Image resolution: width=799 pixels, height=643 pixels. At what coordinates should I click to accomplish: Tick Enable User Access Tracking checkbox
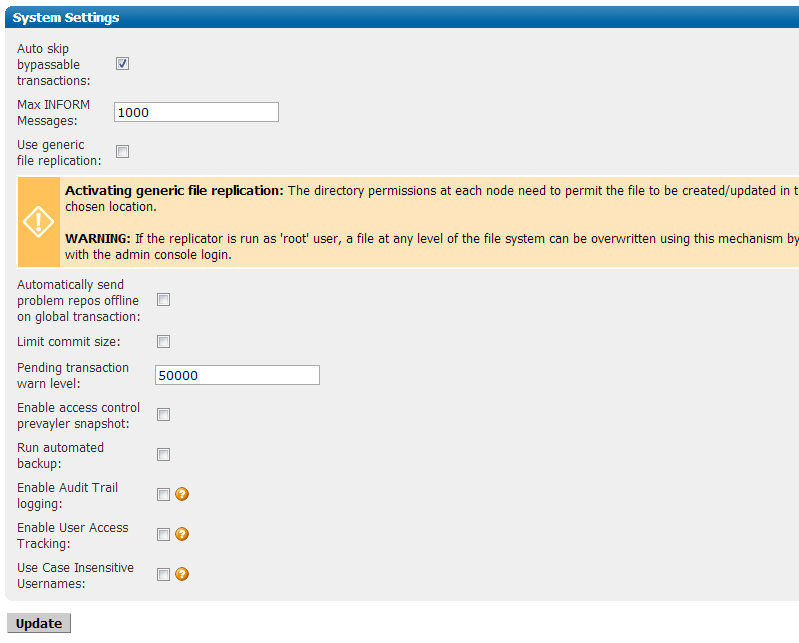pos(163,534)
